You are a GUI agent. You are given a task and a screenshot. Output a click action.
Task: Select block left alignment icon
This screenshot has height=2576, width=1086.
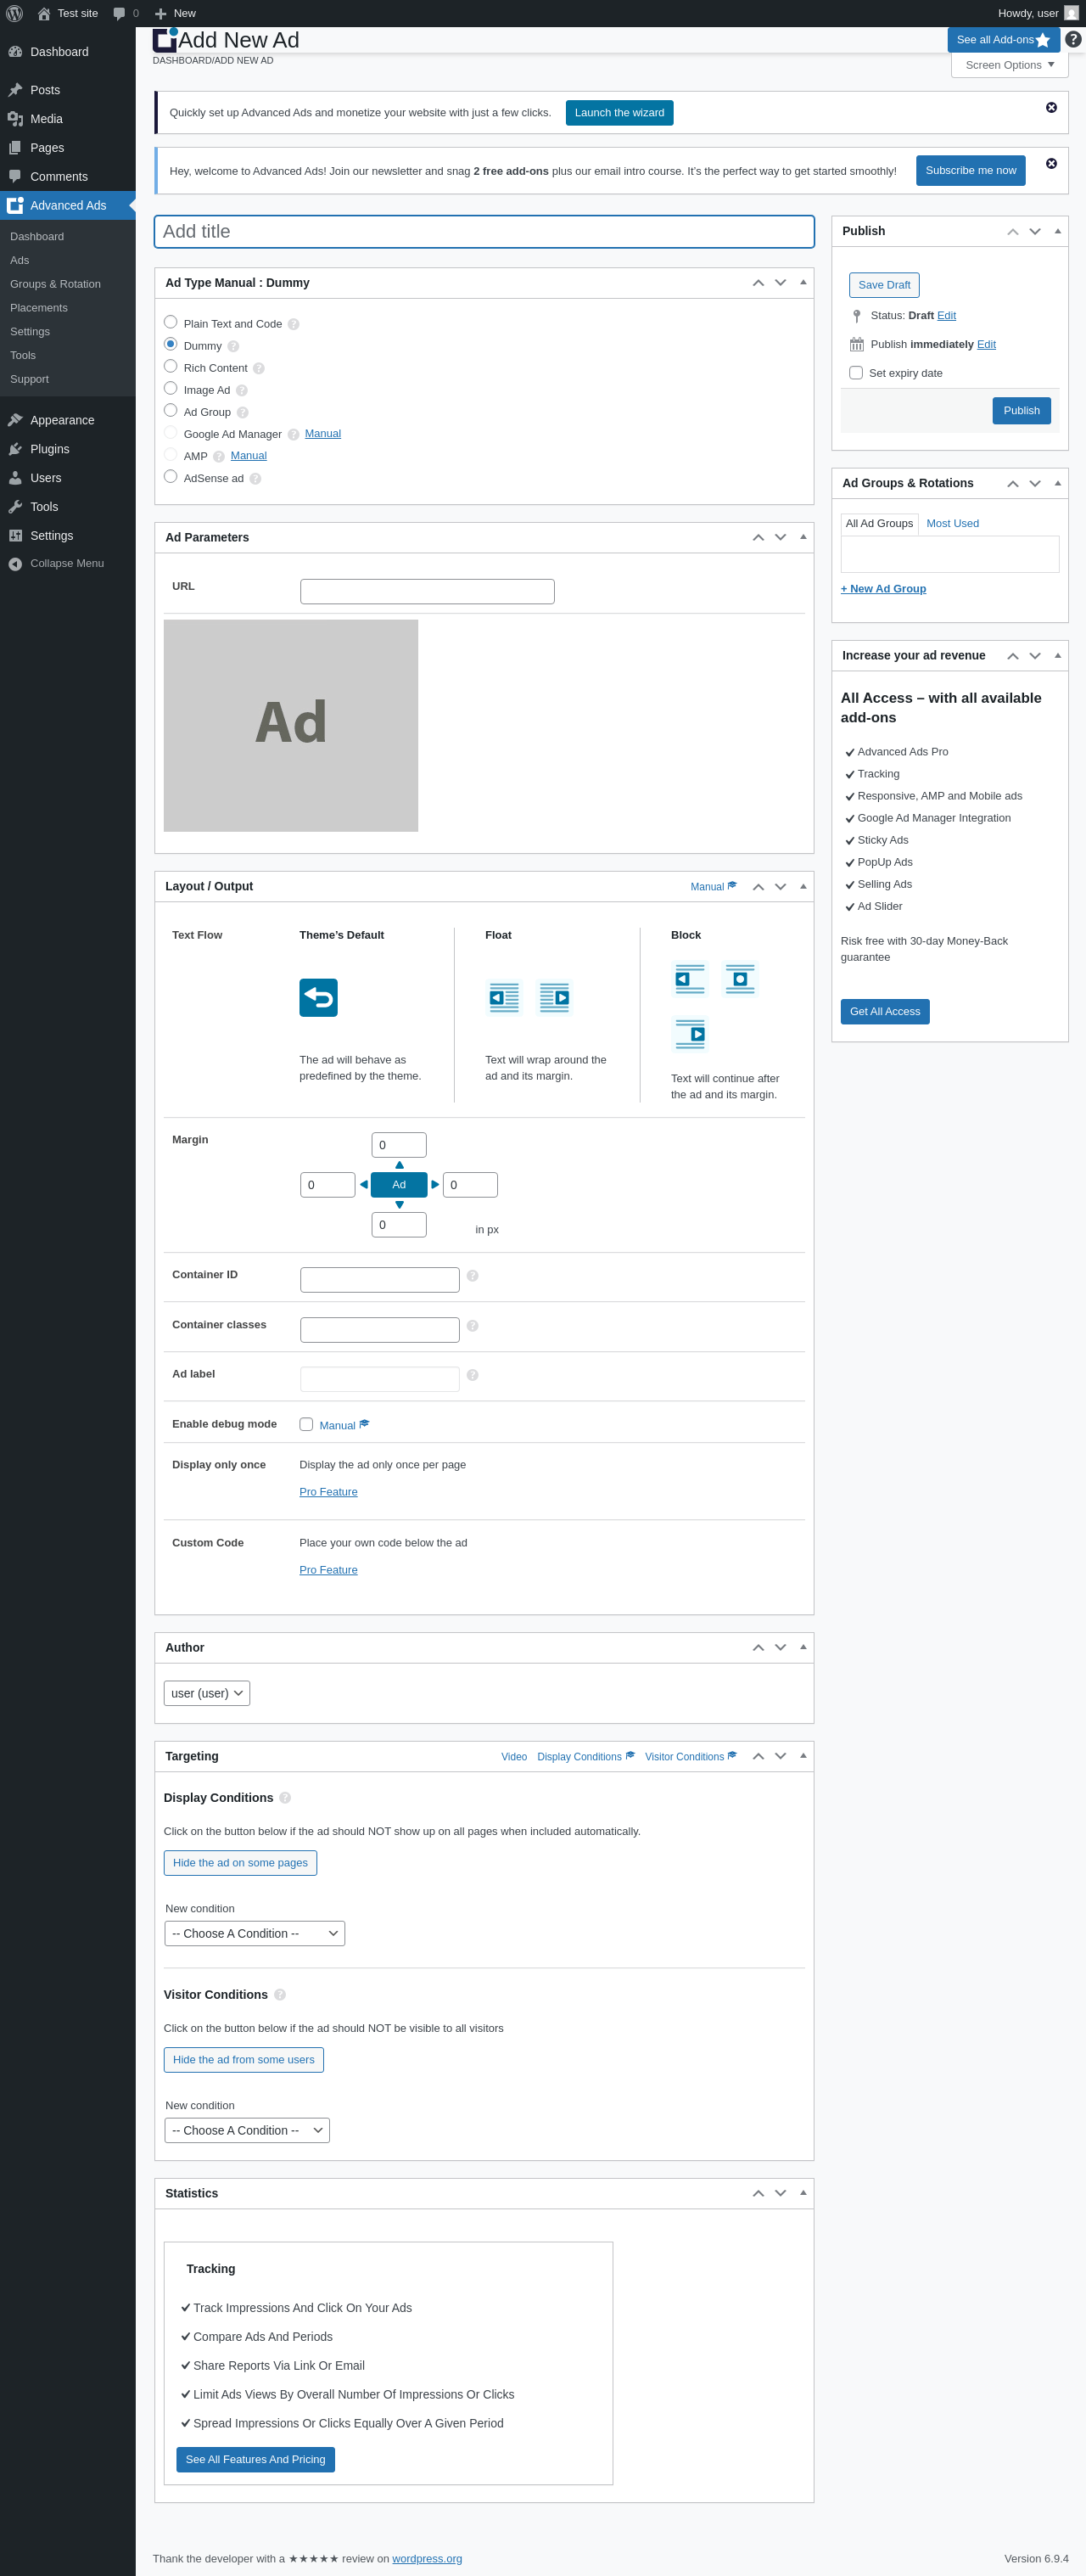click(690, 979)
